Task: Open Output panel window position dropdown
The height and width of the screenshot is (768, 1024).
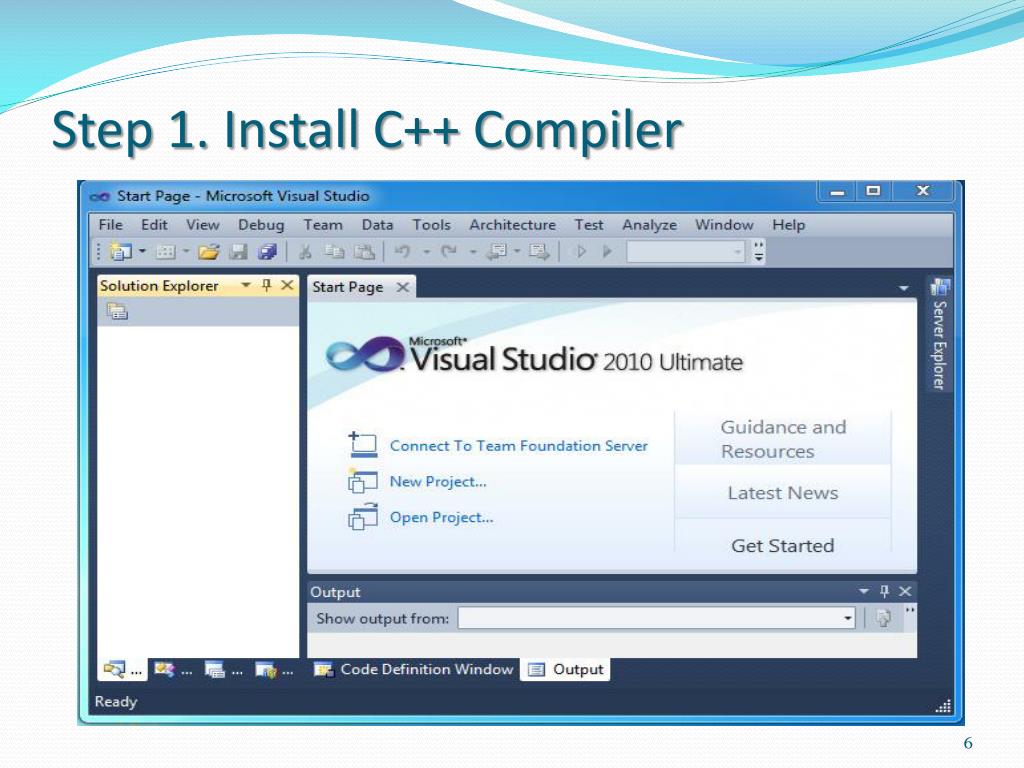Action: (x=864, y=591)
